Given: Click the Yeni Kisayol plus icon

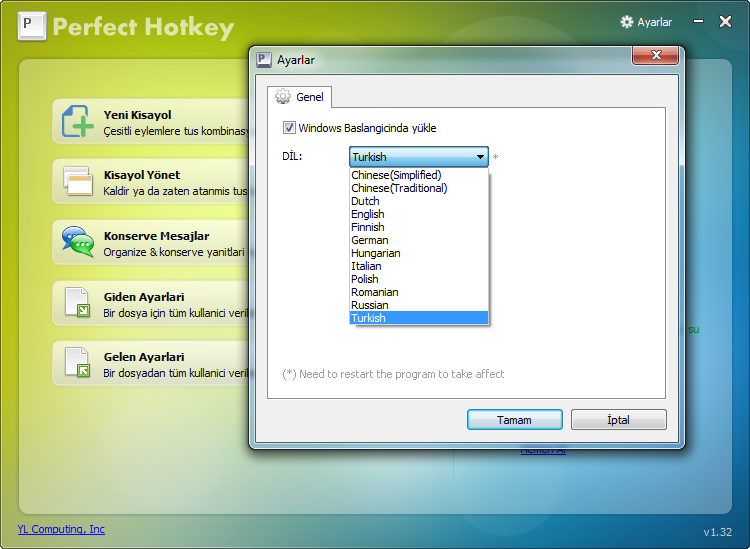Looking at the screenshot, I should point(78,121).
